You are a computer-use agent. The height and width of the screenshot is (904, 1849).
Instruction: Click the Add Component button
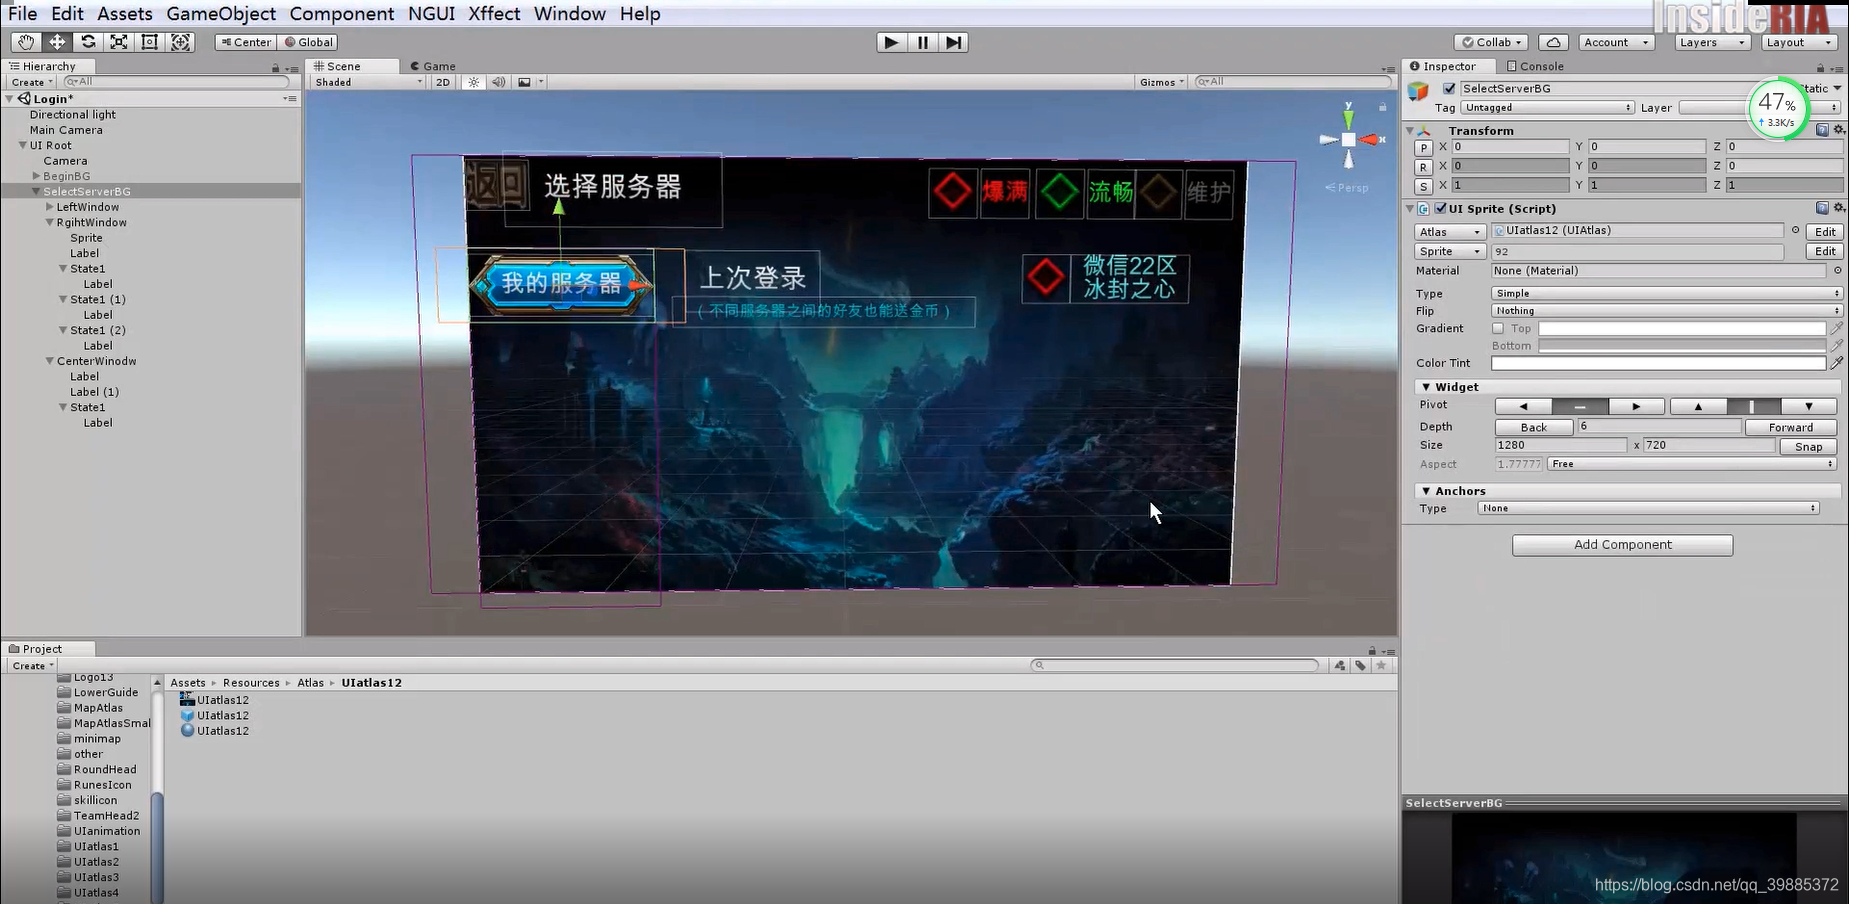coord(1622,545)
